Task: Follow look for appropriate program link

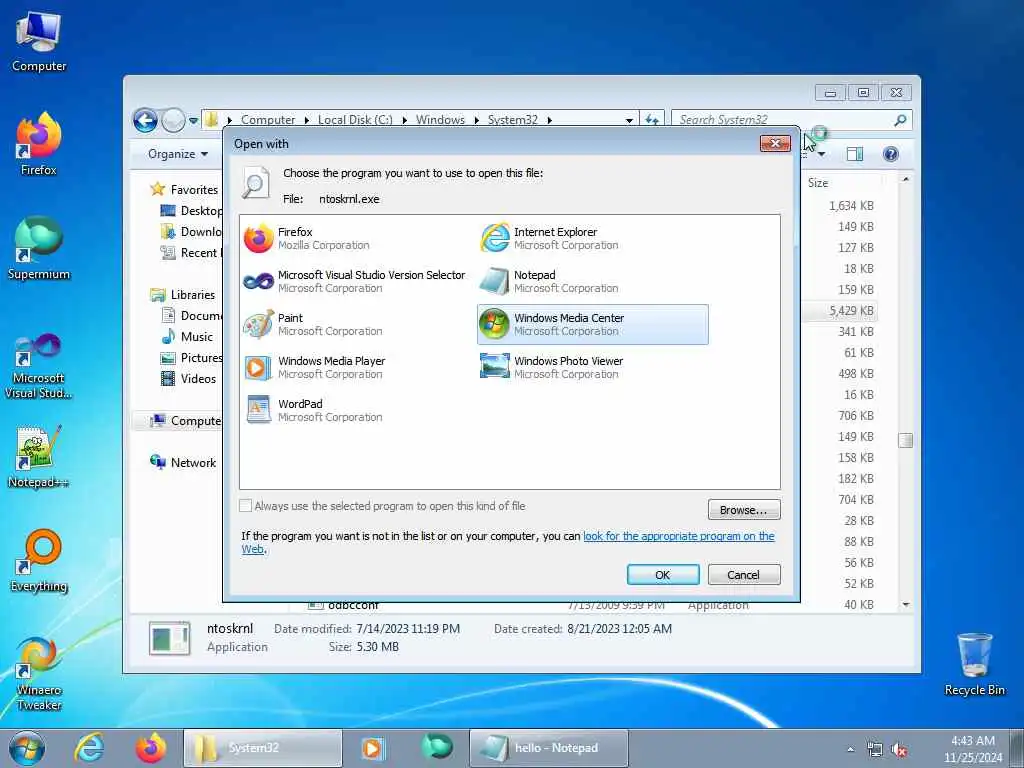Action: (x=679, y=536)
